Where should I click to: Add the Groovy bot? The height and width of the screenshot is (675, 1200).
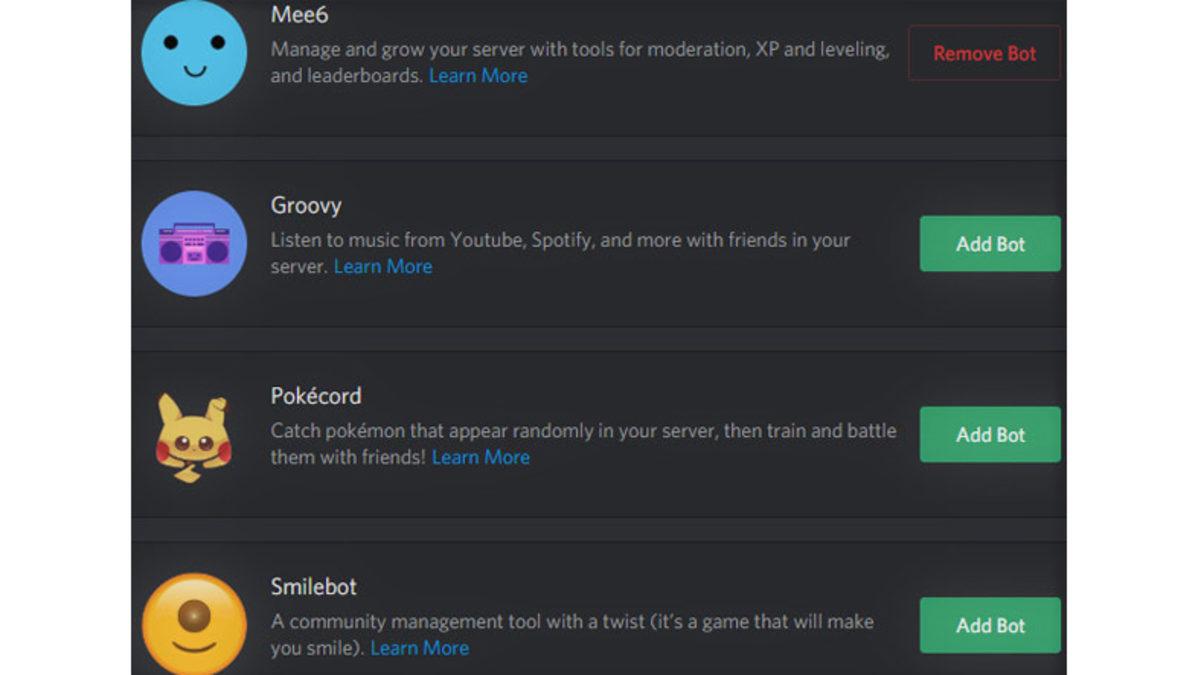[989, 243]
